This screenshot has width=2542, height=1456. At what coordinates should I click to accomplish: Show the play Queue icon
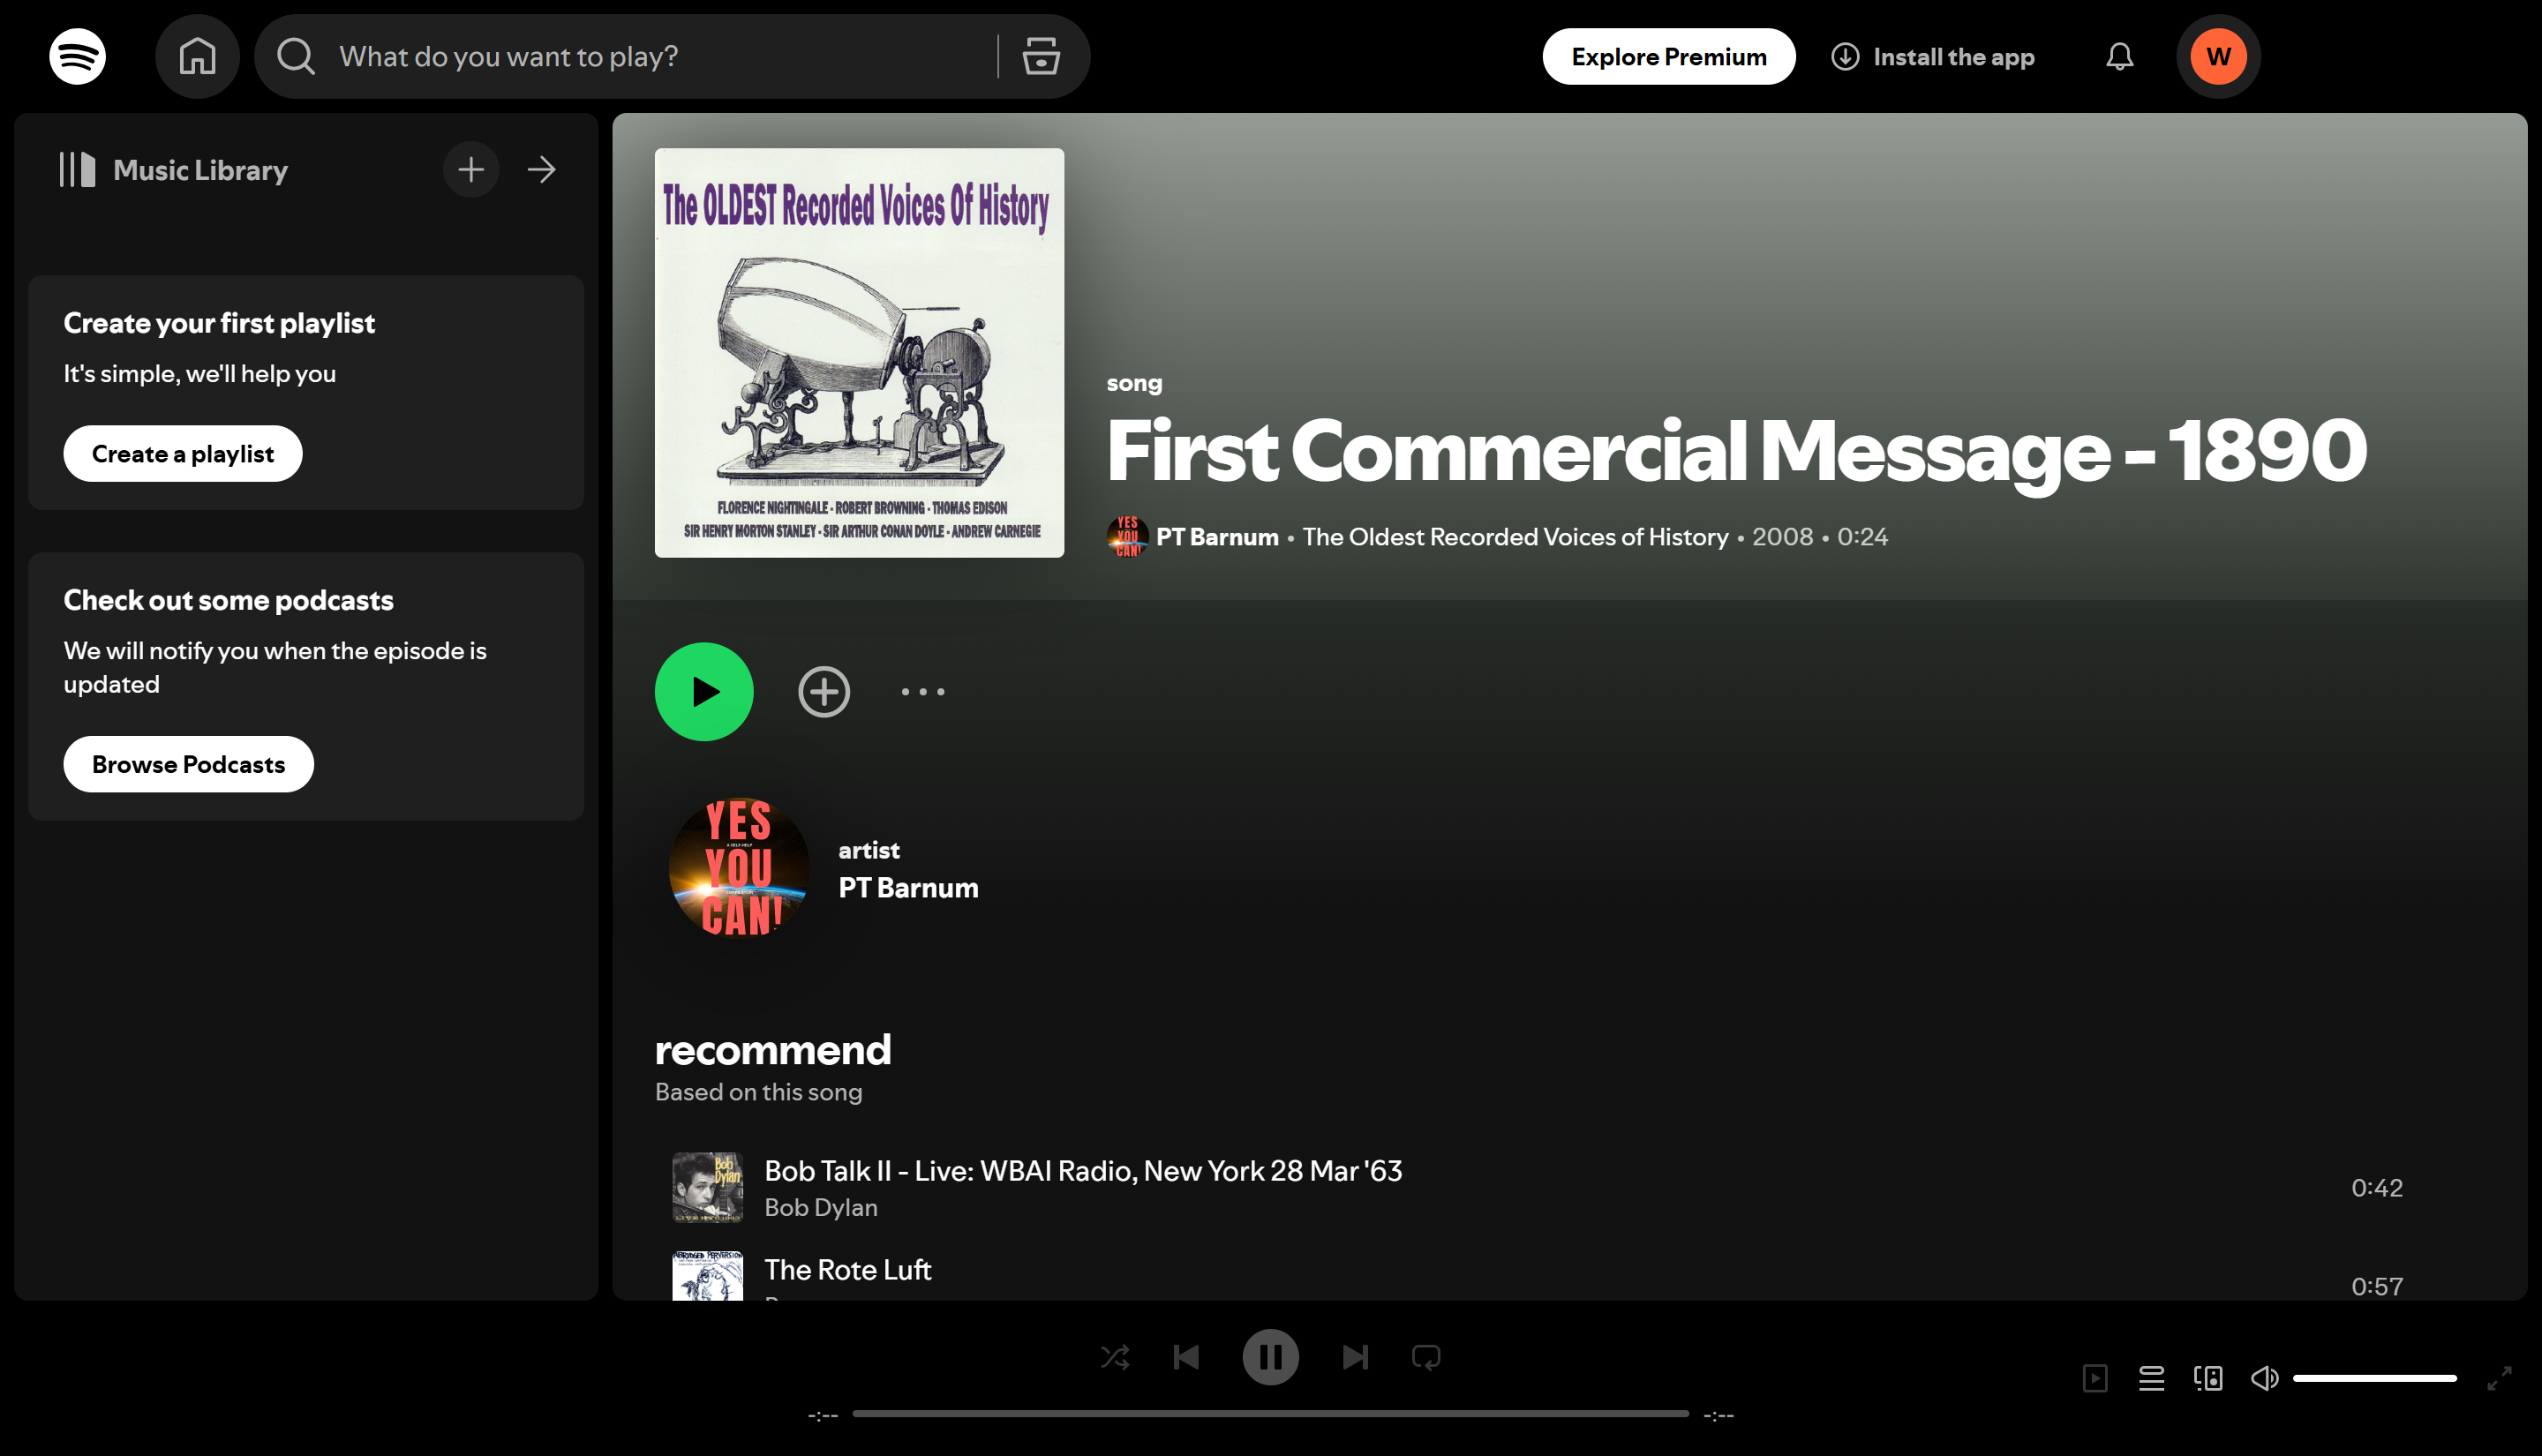[2152, 1377]
